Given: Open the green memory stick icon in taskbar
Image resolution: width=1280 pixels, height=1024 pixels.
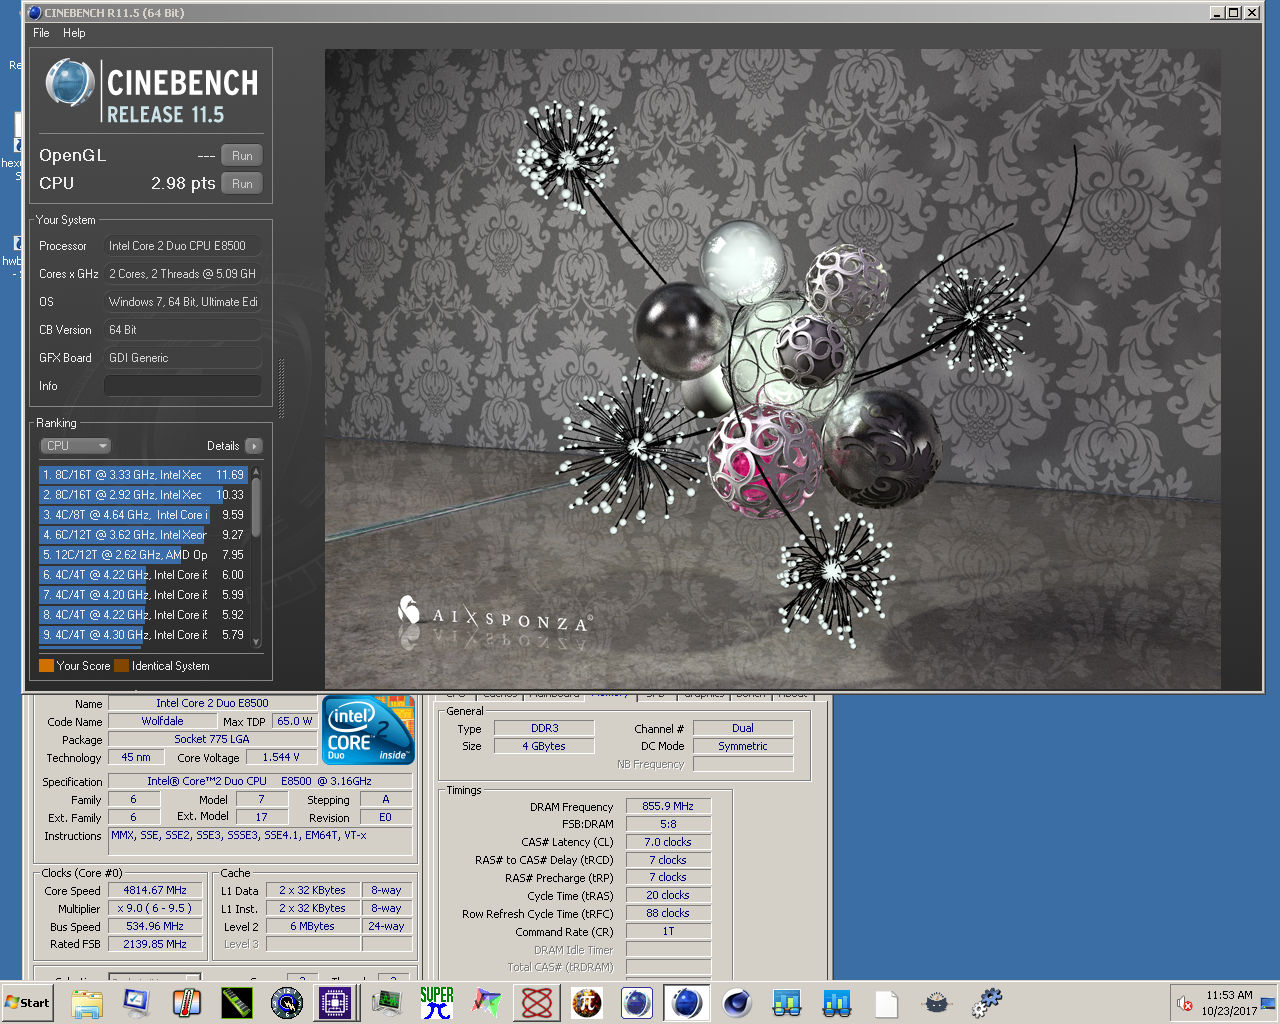Looking at the screenshot, I should click(237, 1003).
